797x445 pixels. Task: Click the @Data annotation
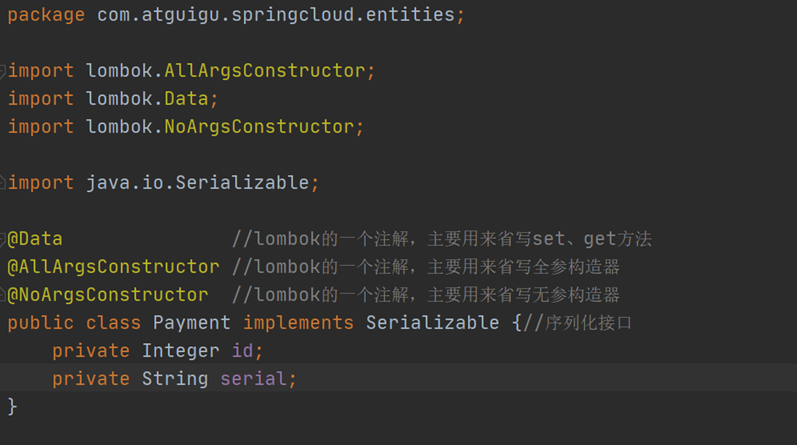point(35,239)
